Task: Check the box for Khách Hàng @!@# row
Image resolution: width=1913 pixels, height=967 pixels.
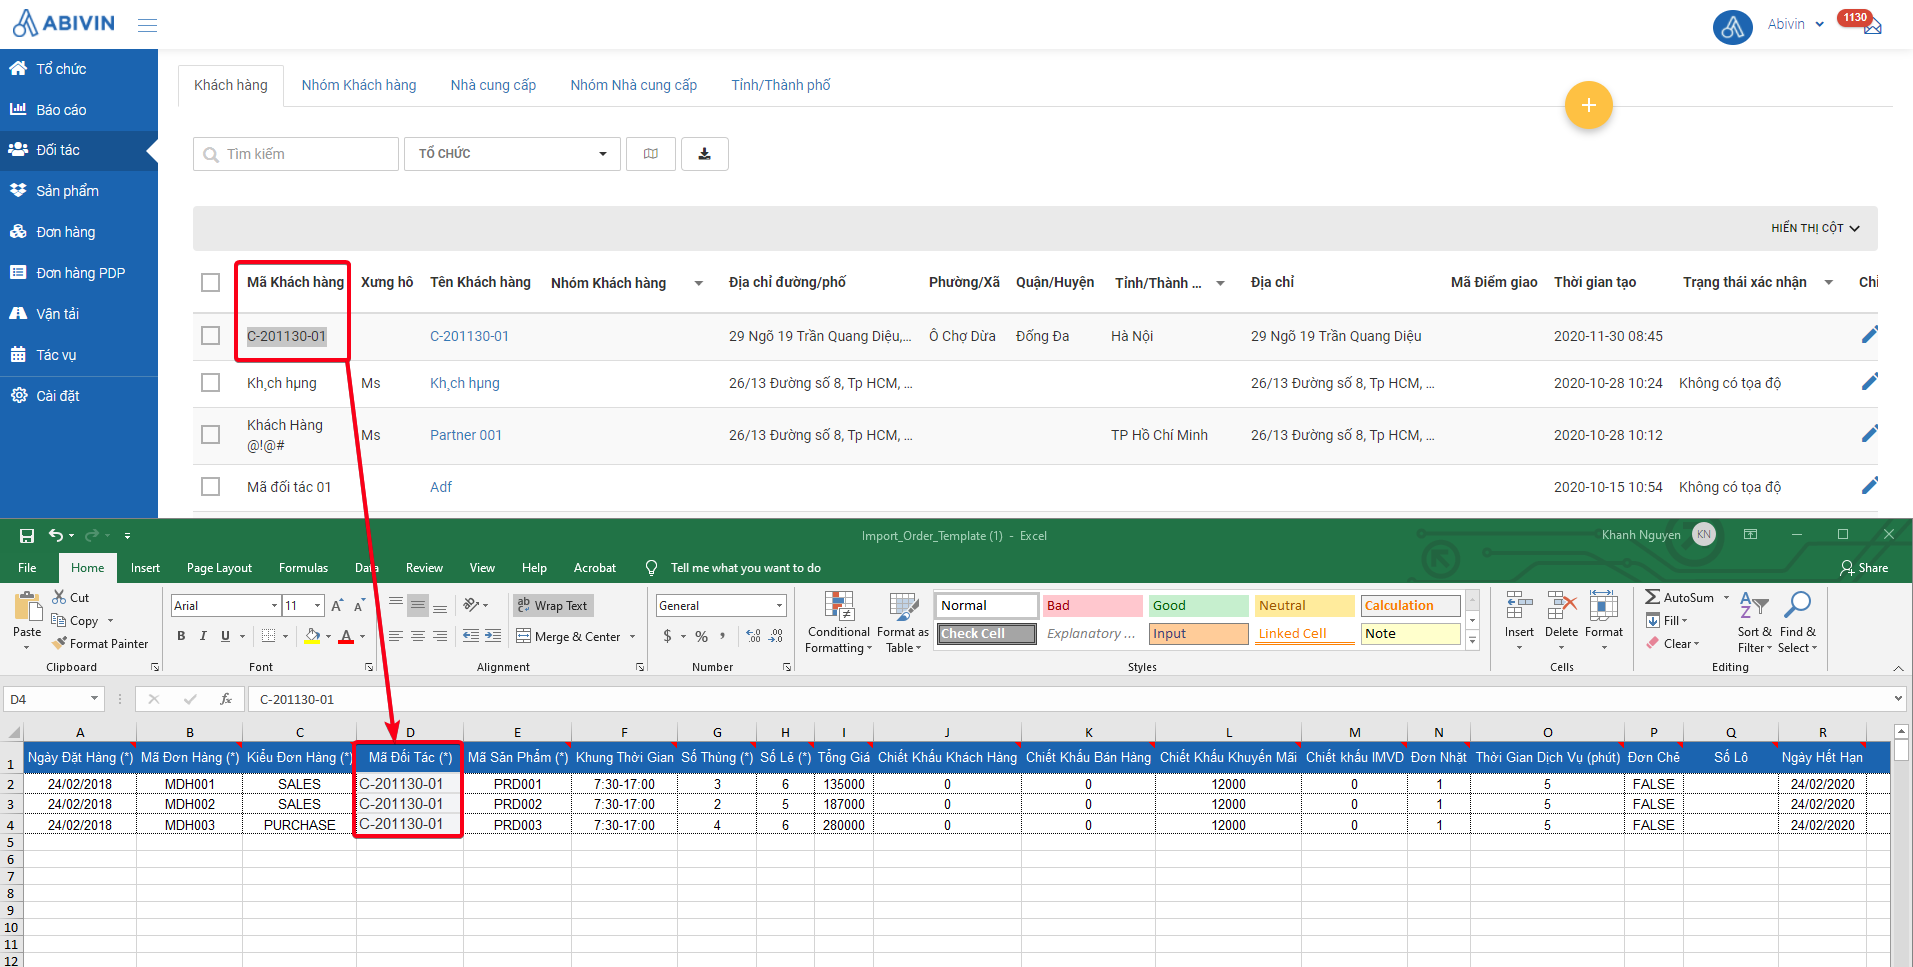Action: click(210, 434)
